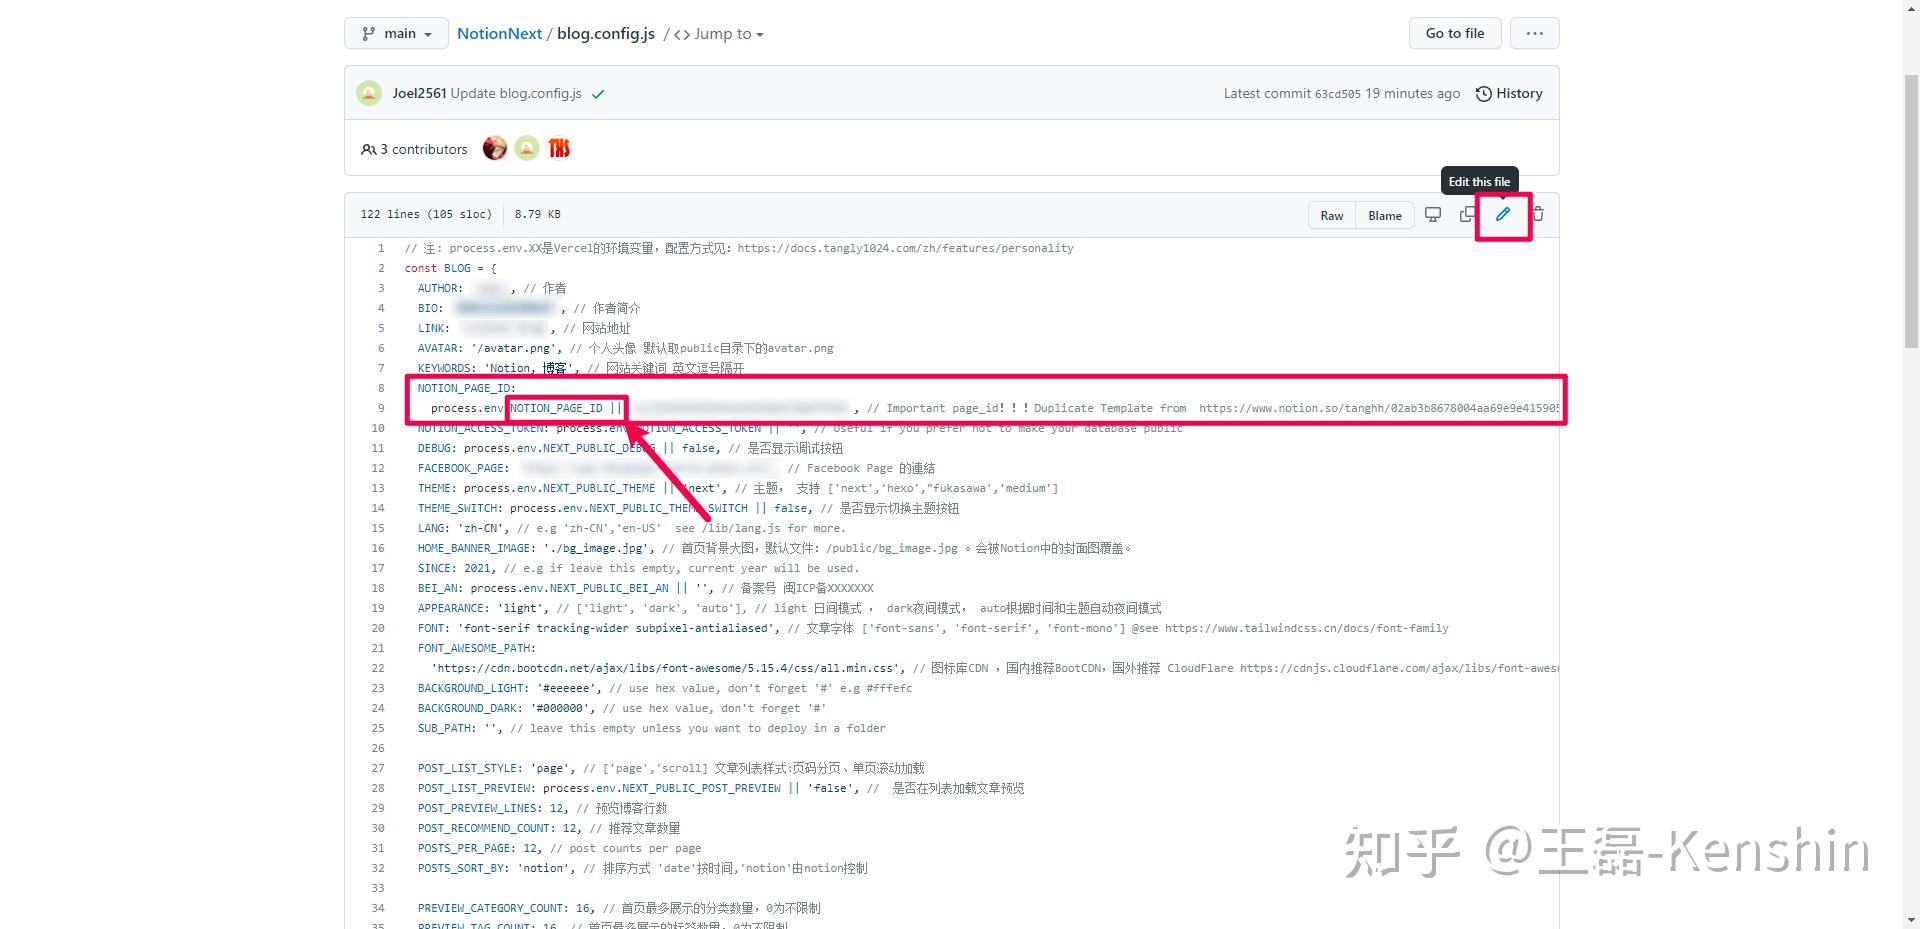This screenshot has height=929, width=1920.
Task: Click the History icon button
Action: click(1483, 93)
